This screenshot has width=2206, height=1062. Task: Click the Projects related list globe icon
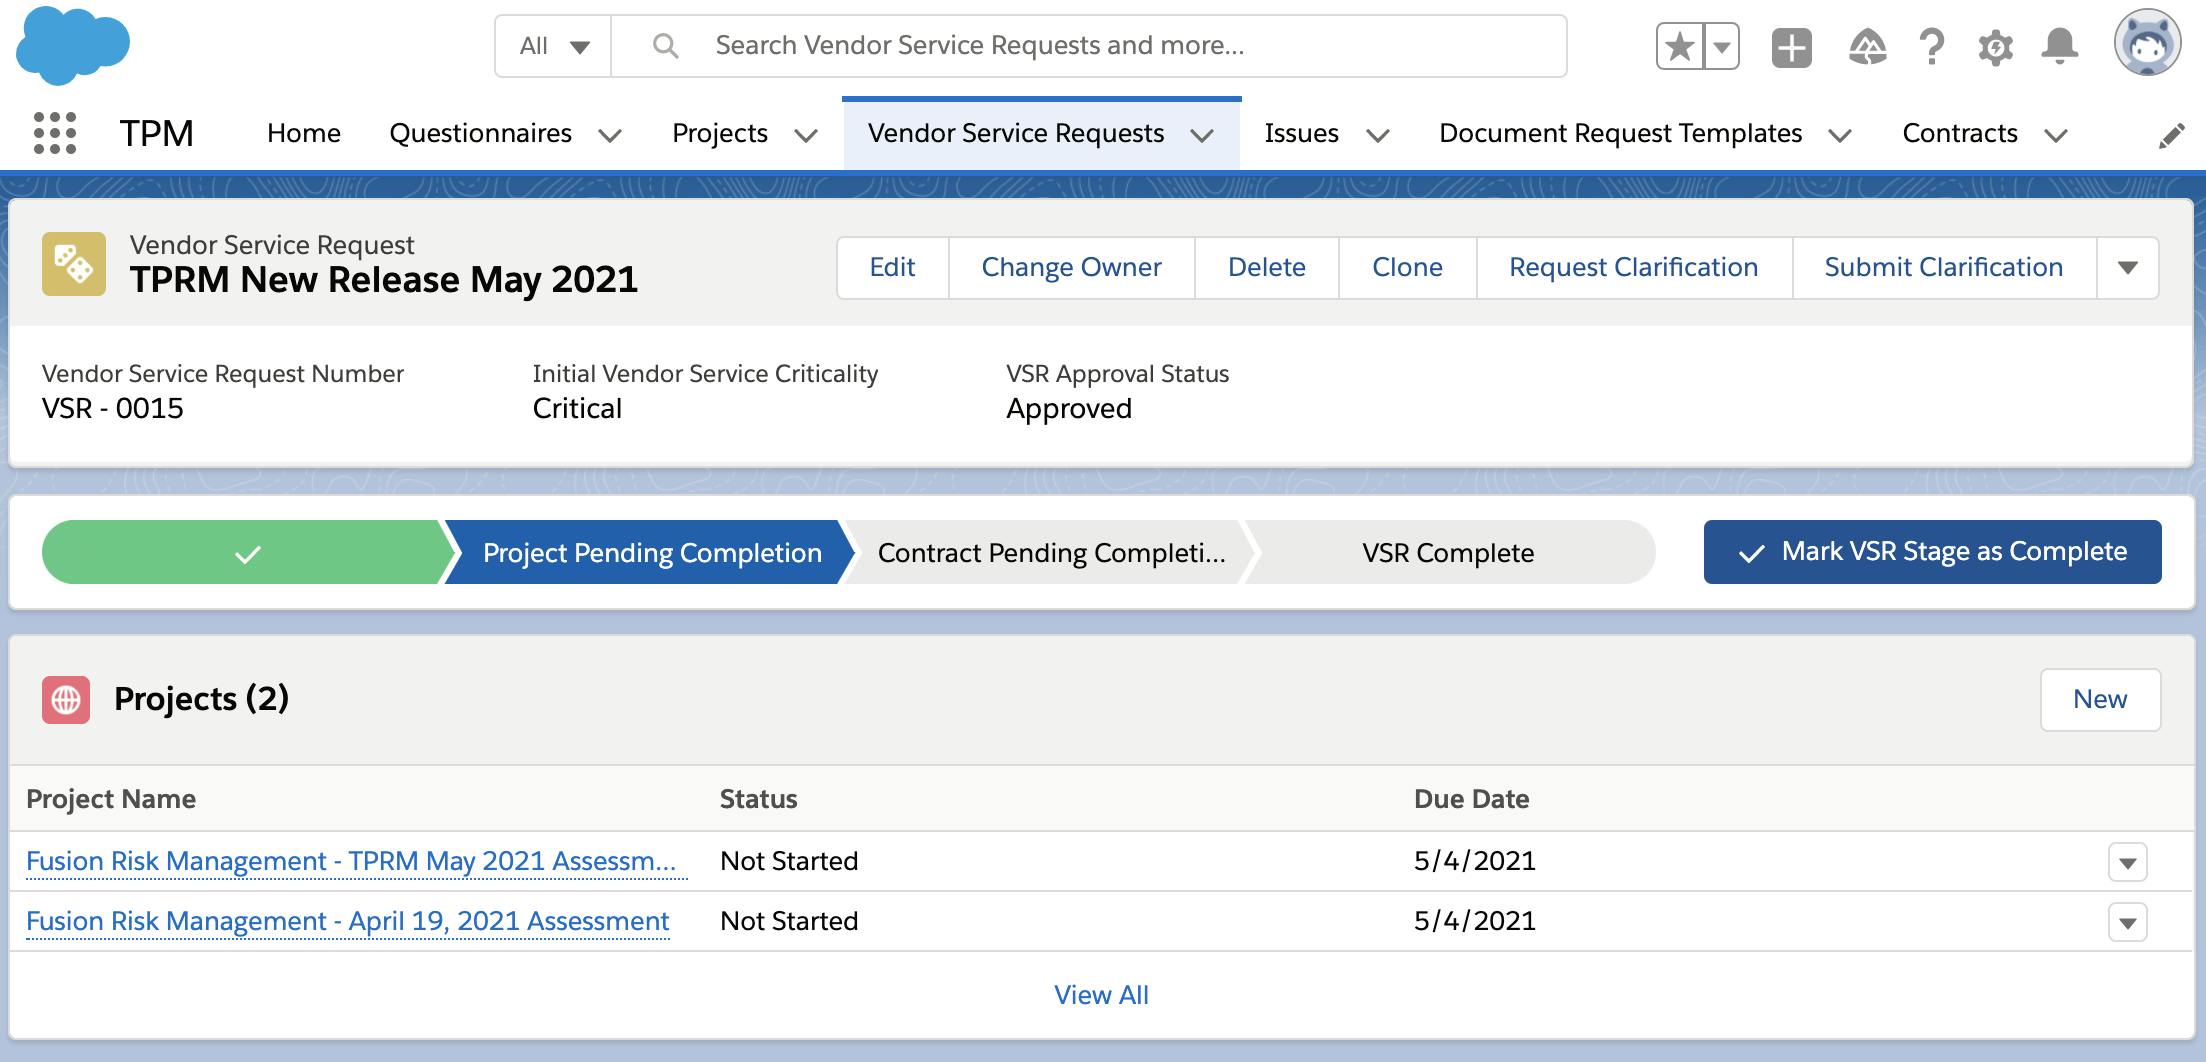click(64, 699)
